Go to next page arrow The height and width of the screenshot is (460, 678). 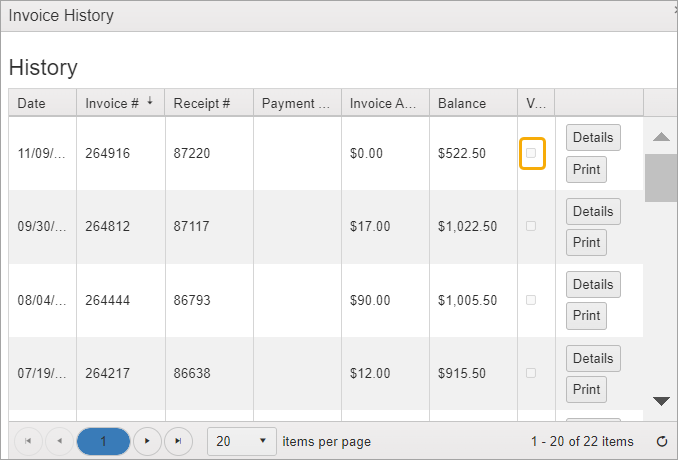point(147,441)
